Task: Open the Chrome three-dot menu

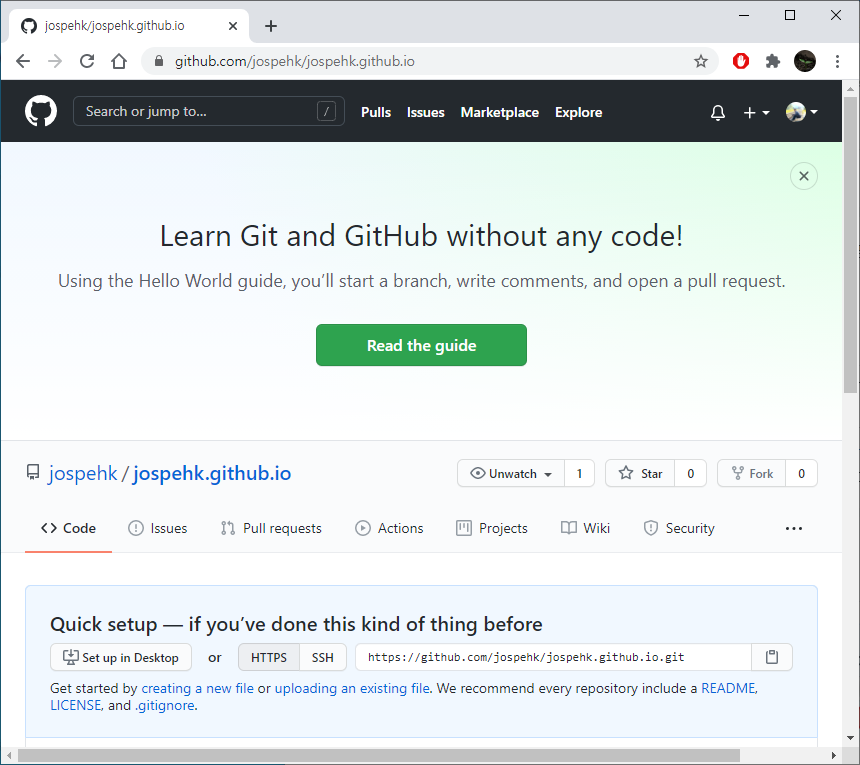Action: tap(837, 61)
